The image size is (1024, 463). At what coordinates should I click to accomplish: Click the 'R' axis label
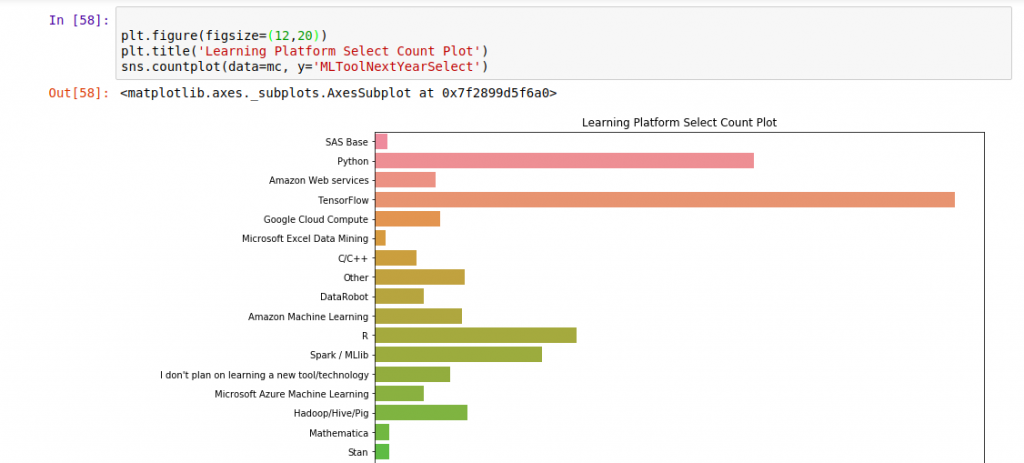click(x=365, y=336)
